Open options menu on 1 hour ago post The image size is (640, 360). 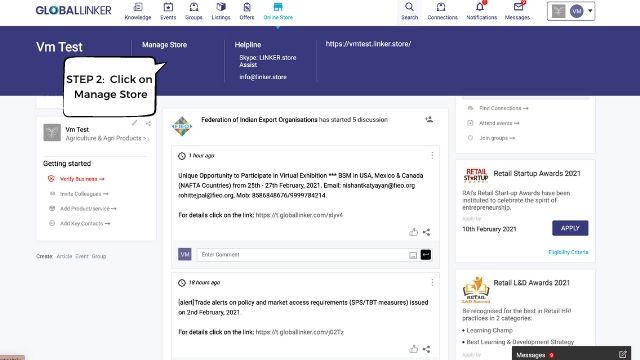432,156
